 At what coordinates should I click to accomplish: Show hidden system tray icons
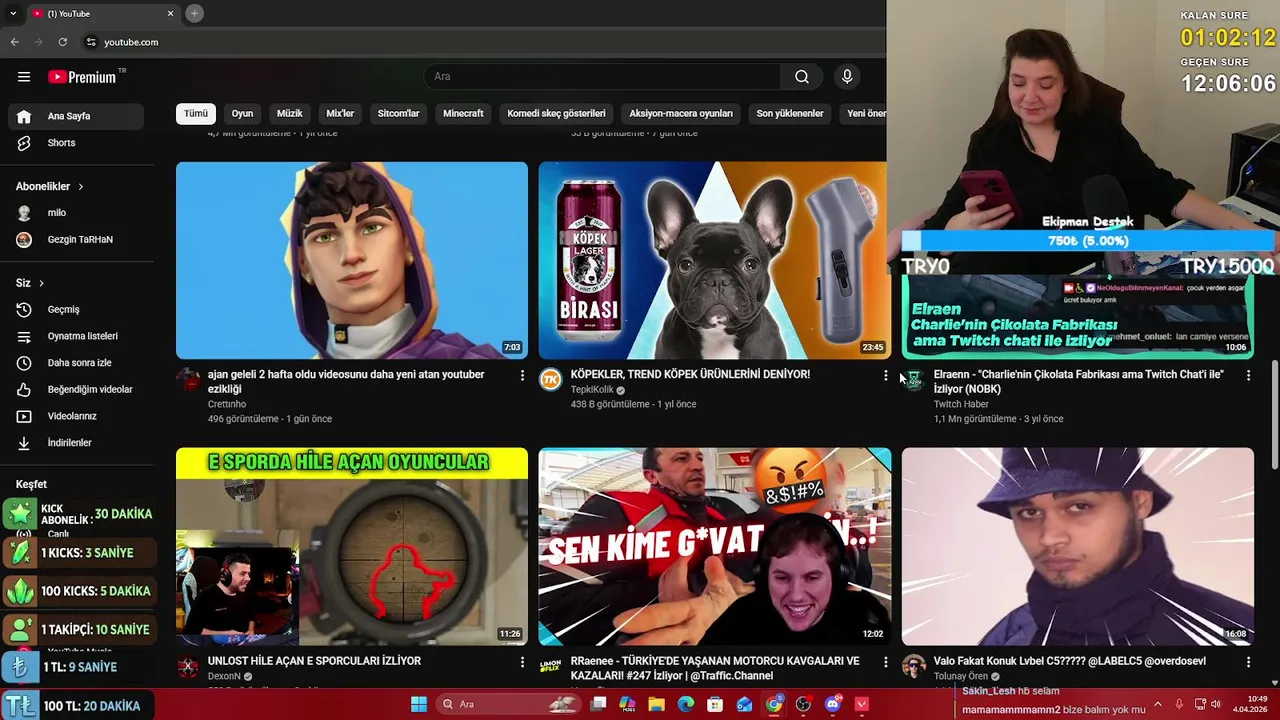[1158, 704]
